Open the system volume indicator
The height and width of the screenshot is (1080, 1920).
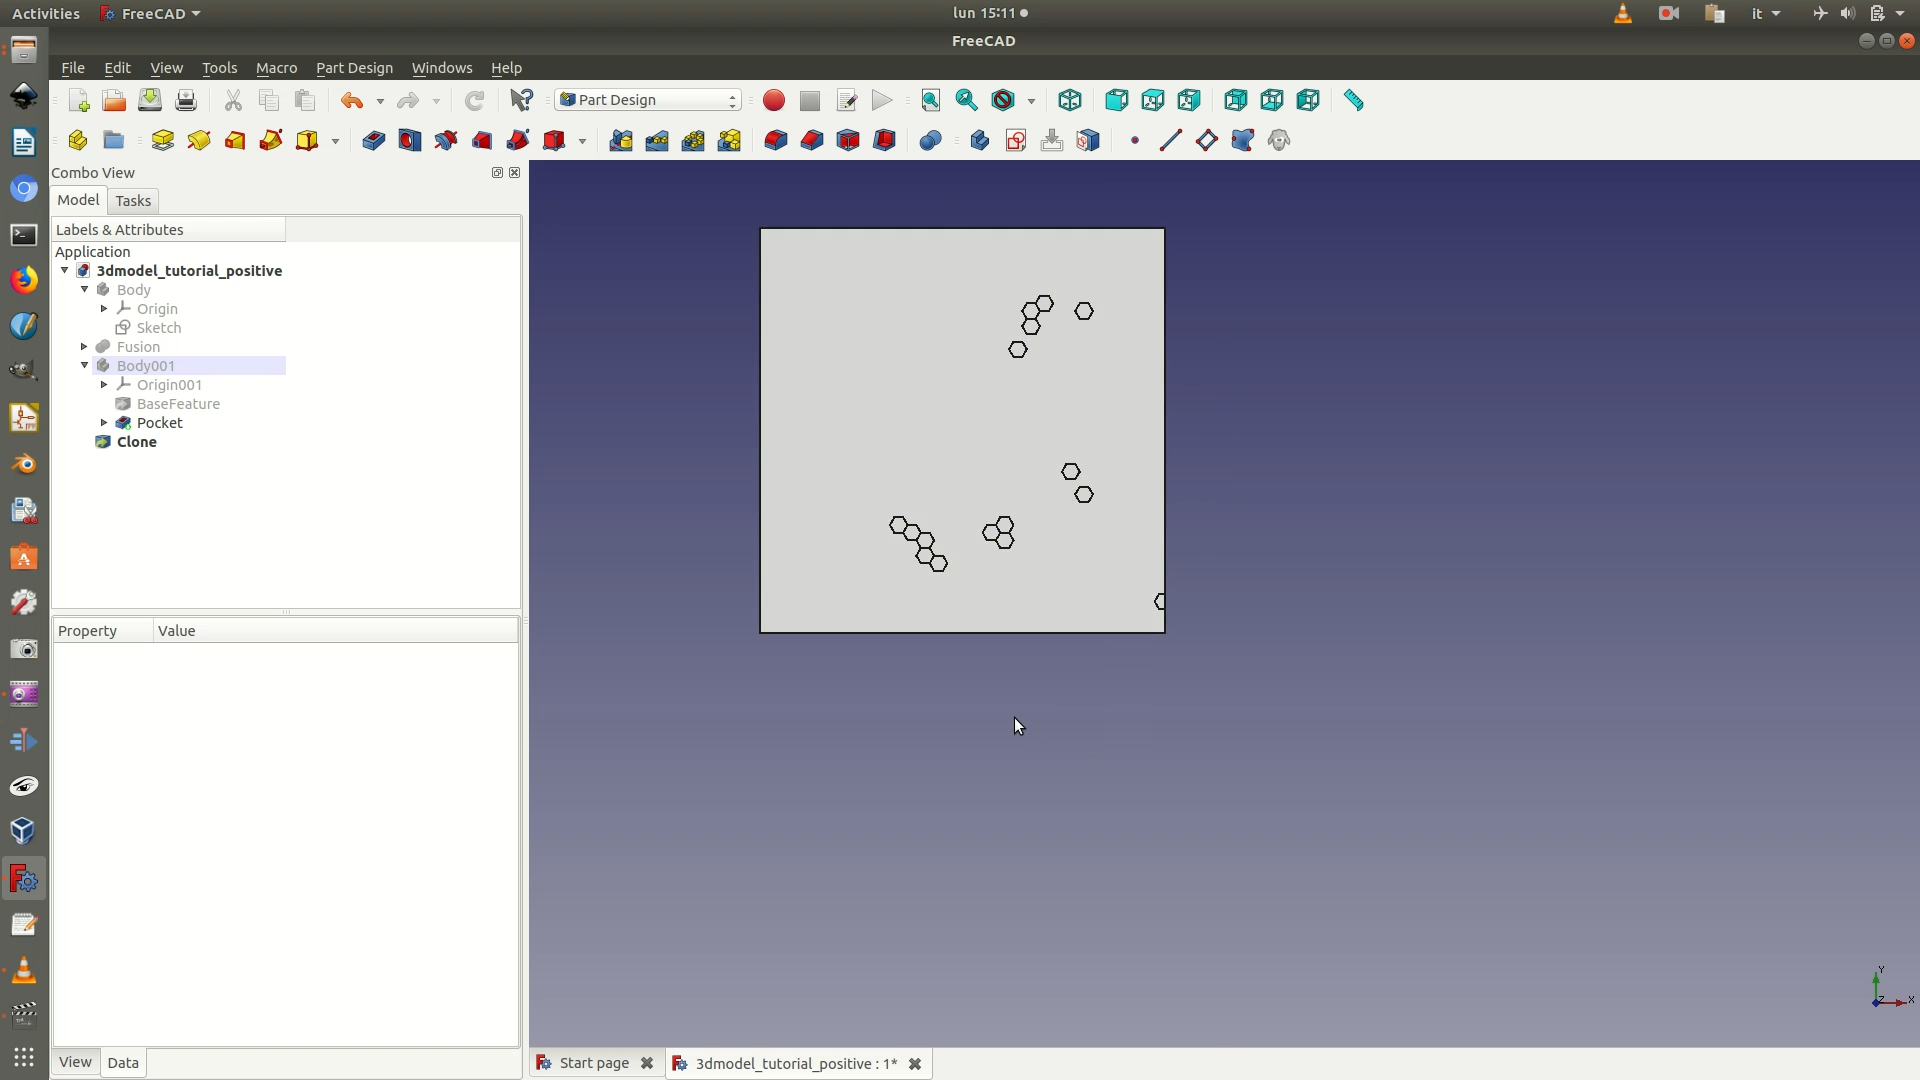[x=1847, y=13]
